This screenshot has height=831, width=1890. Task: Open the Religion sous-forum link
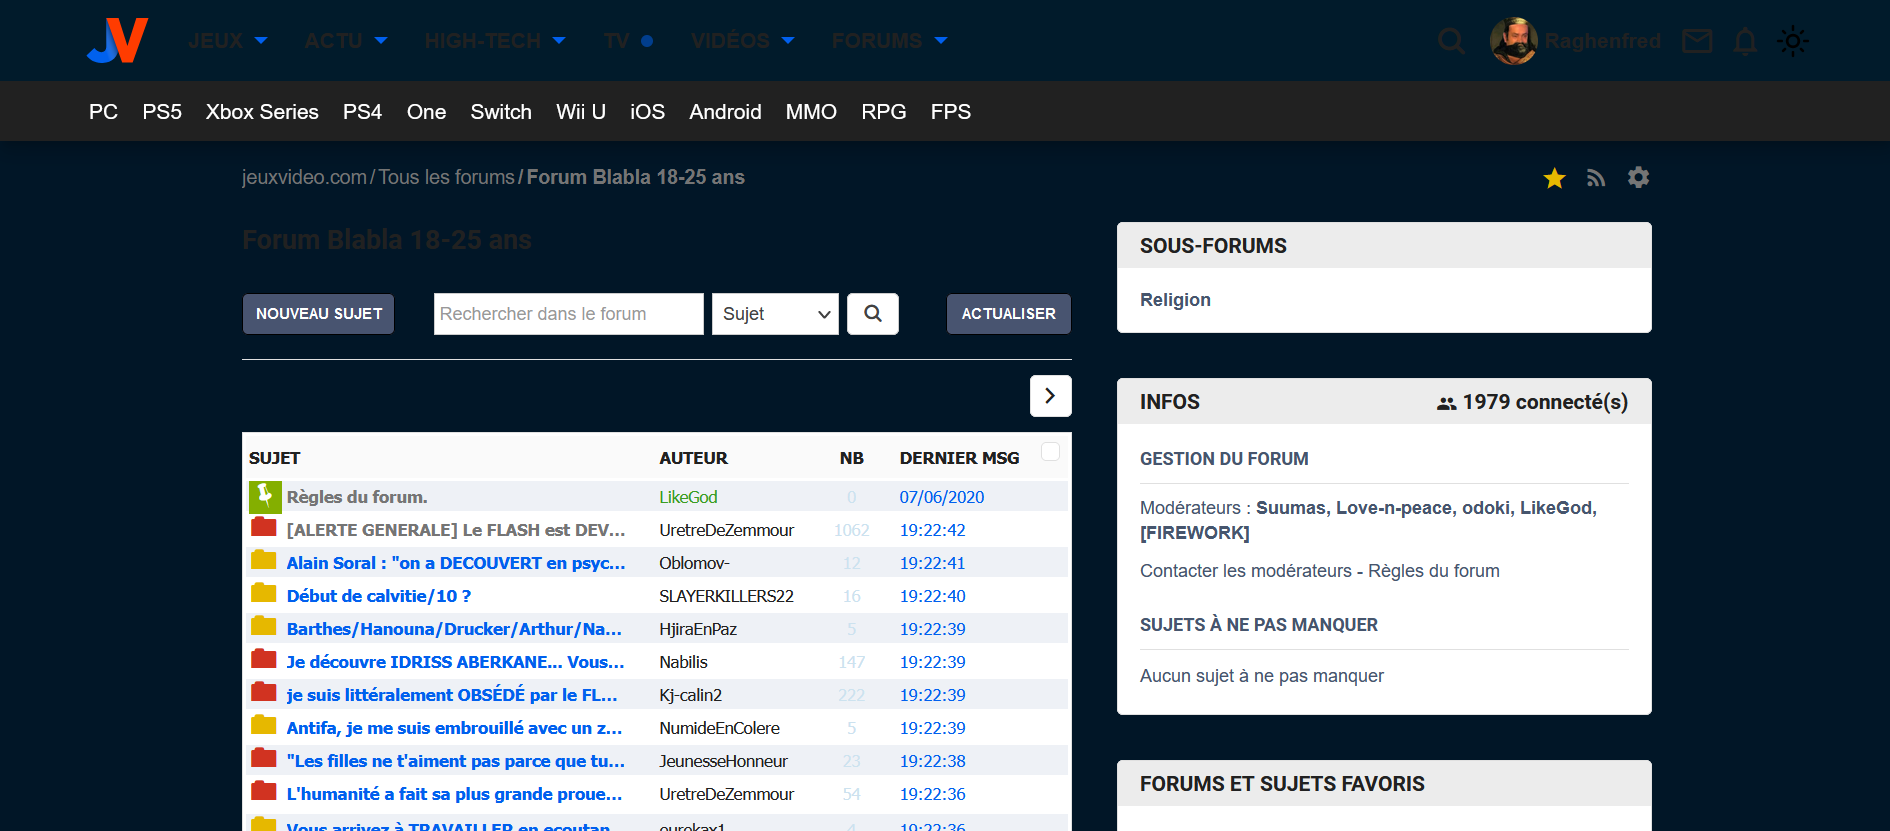(1175, 300)
